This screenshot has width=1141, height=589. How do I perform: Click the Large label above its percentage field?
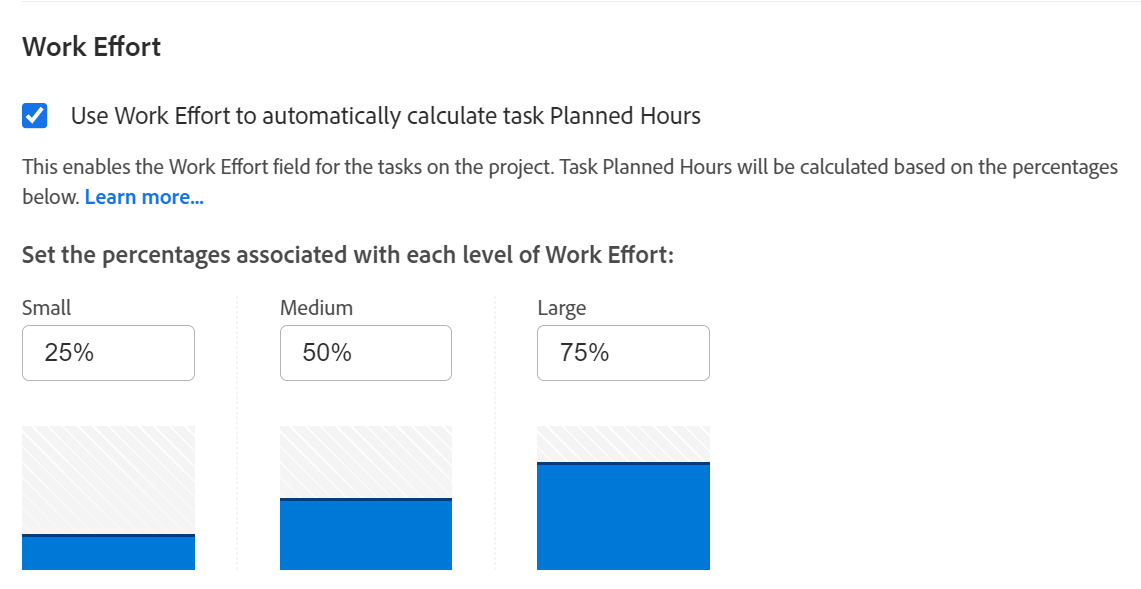coord(561,308)
